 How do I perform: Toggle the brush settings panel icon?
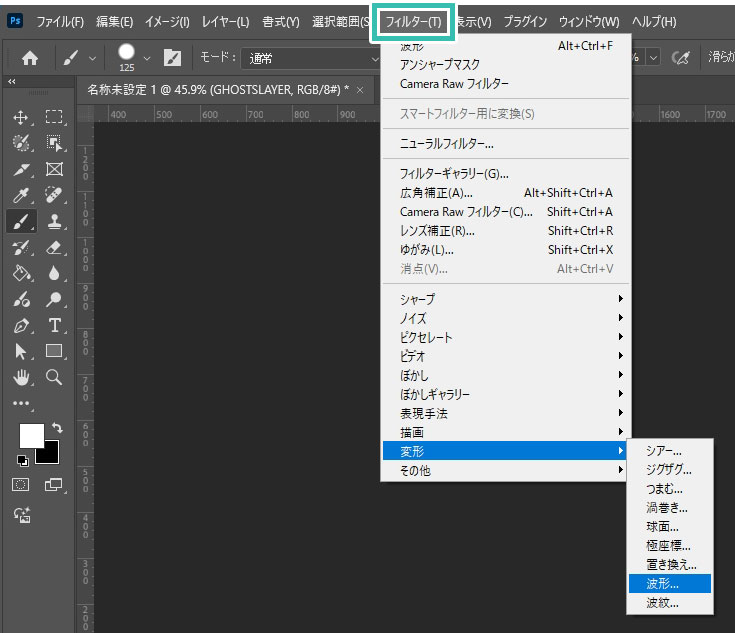(x=172, y=58)
